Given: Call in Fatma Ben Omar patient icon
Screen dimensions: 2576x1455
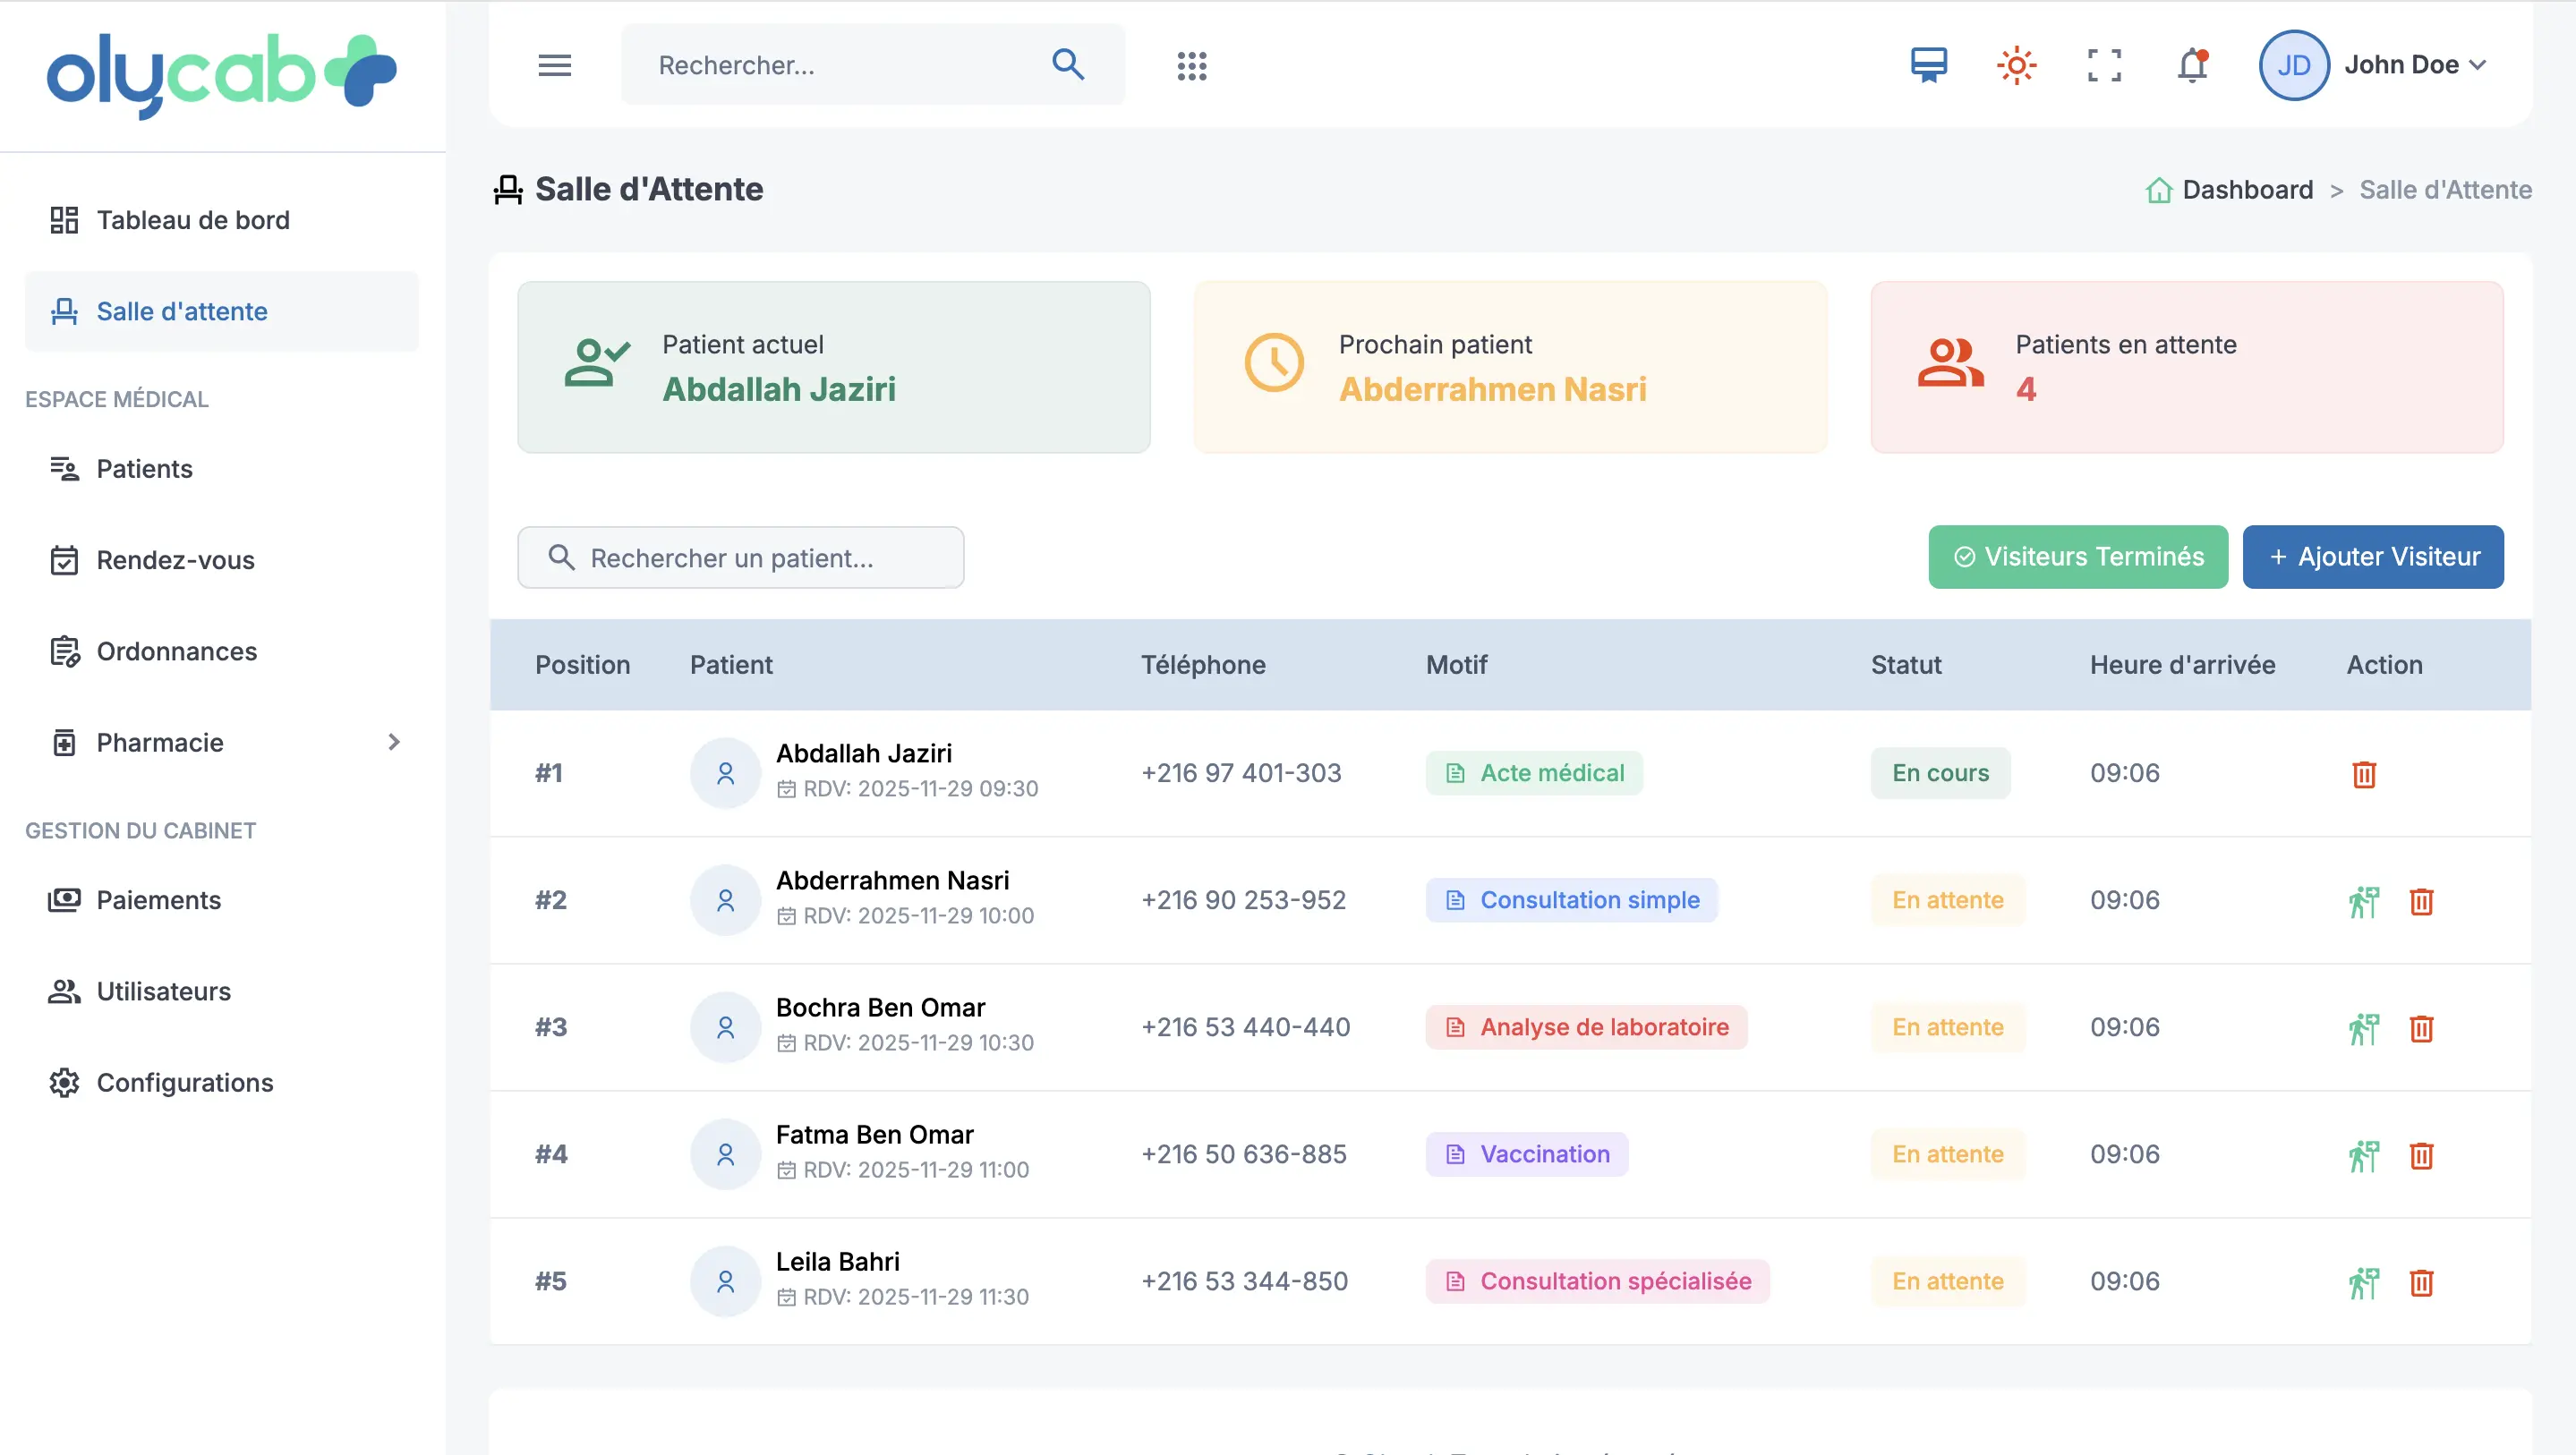Looking at the screenshot, I should [x=2363, y=1155].
